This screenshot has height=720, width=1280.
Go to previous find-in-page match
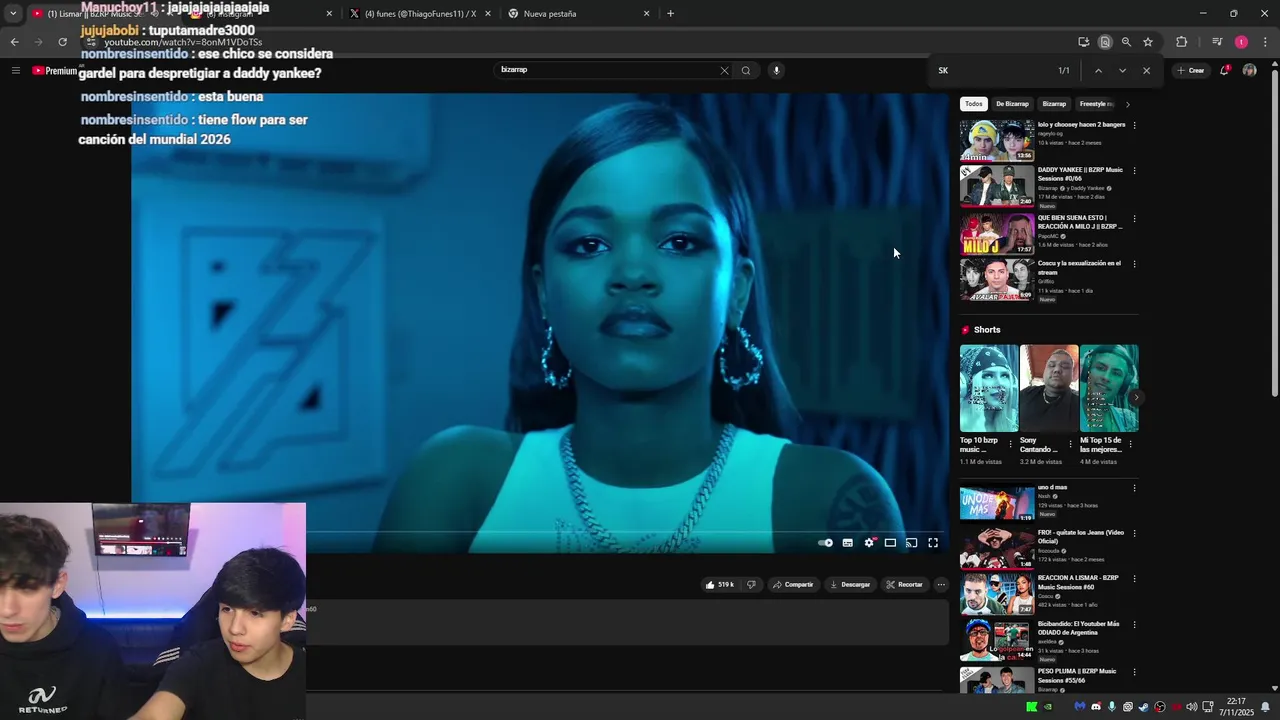tap(1098, 70)
